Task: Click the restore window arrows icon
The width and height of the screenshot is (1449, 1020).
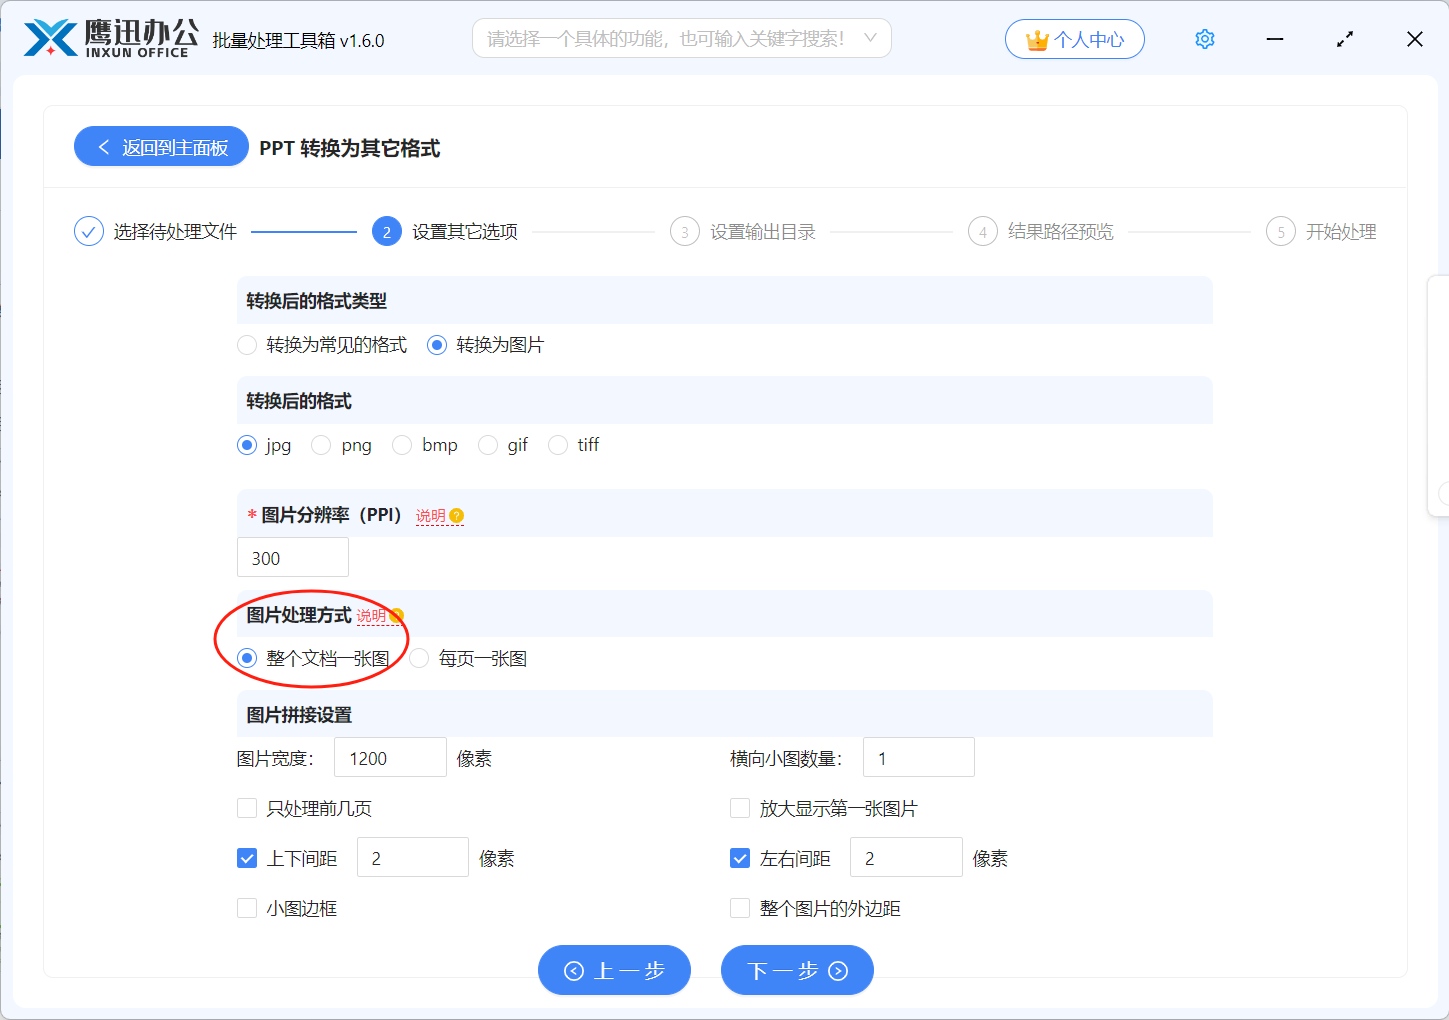Action: coord(1345,39)
